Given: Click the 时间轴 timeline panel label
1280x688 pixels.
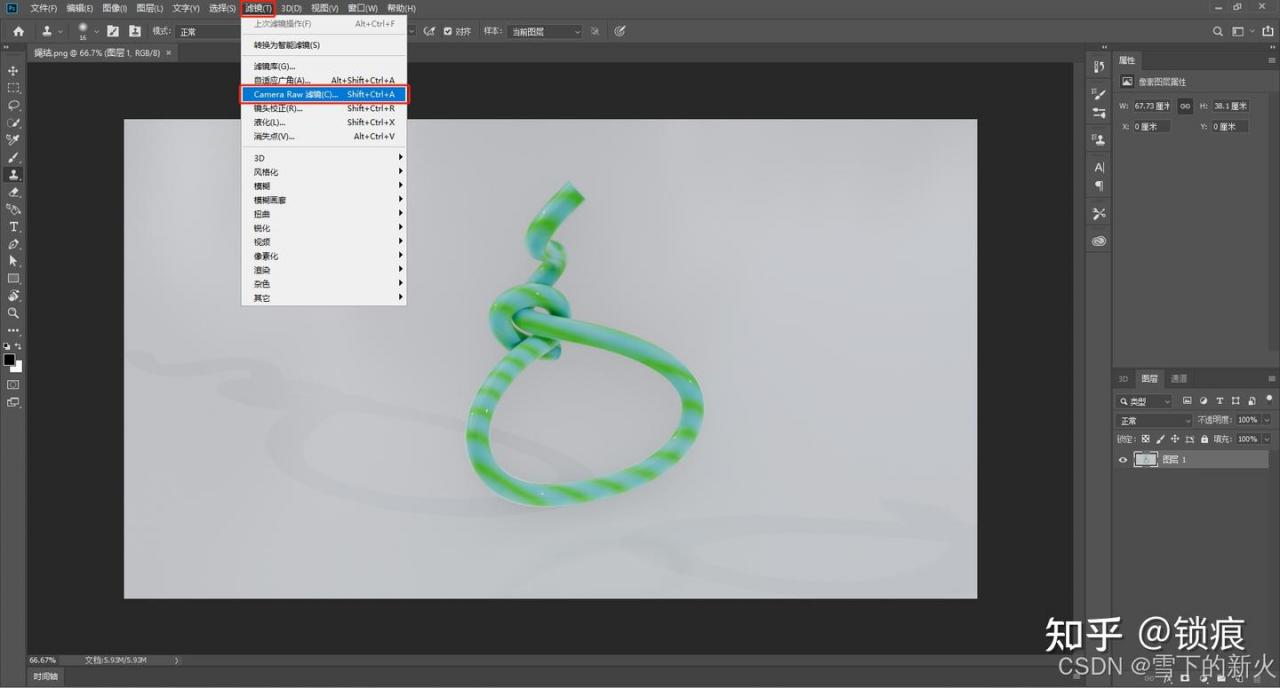Looking at the screenshot, I should click(46, 677).
